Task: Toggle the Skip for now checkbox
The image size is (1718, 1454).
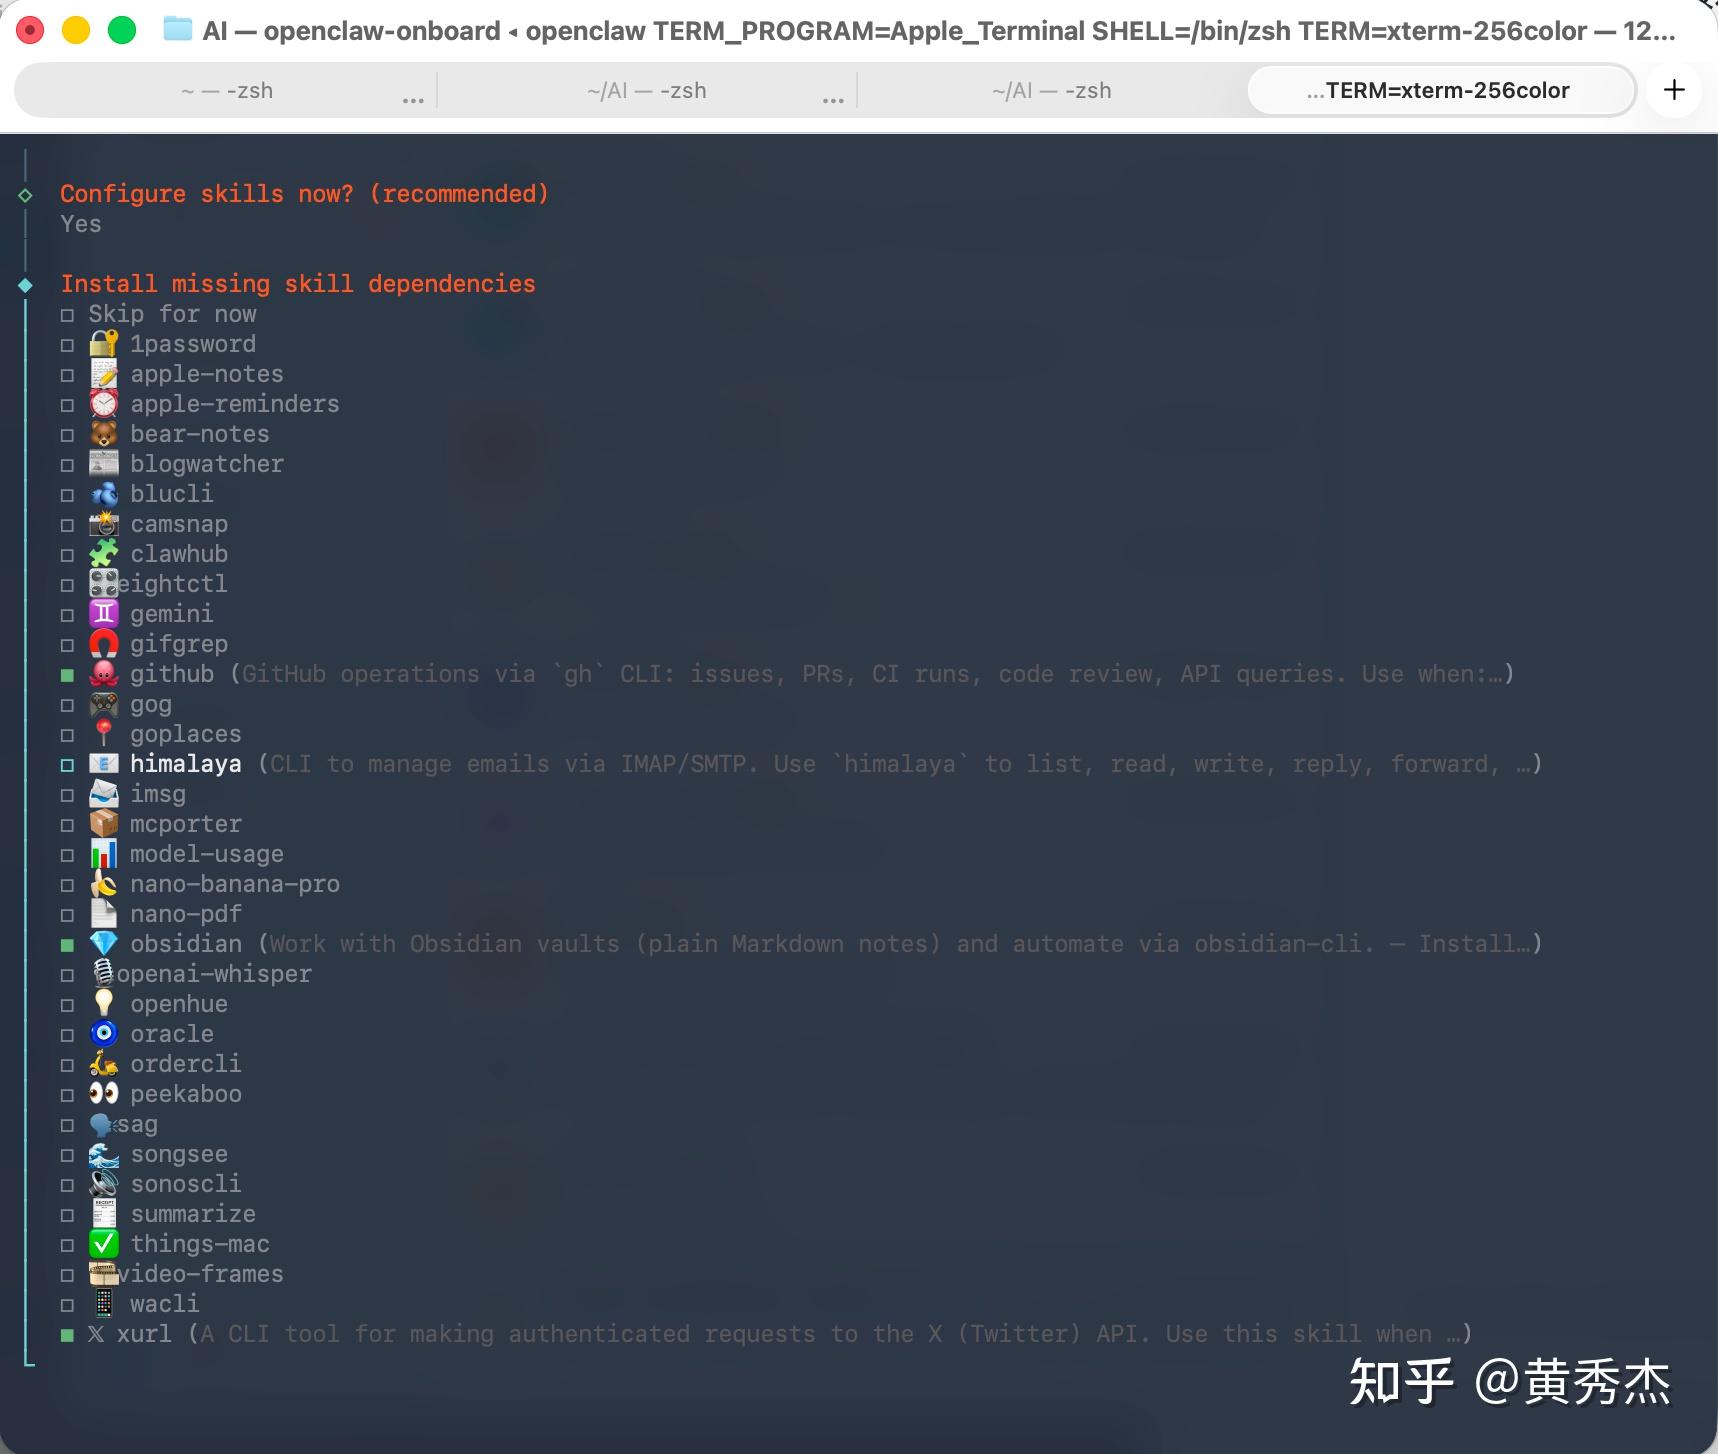Action: point(67,315)
